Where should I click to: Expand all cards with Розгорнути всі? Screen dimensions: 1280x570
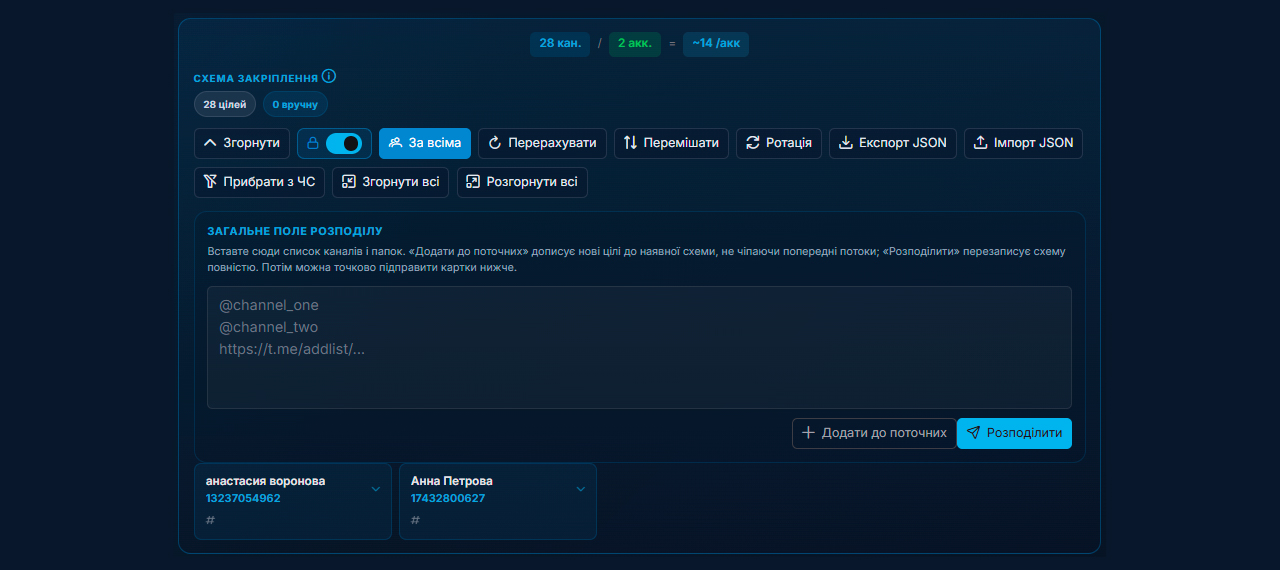pyautogui.click(x=522, y=182)
